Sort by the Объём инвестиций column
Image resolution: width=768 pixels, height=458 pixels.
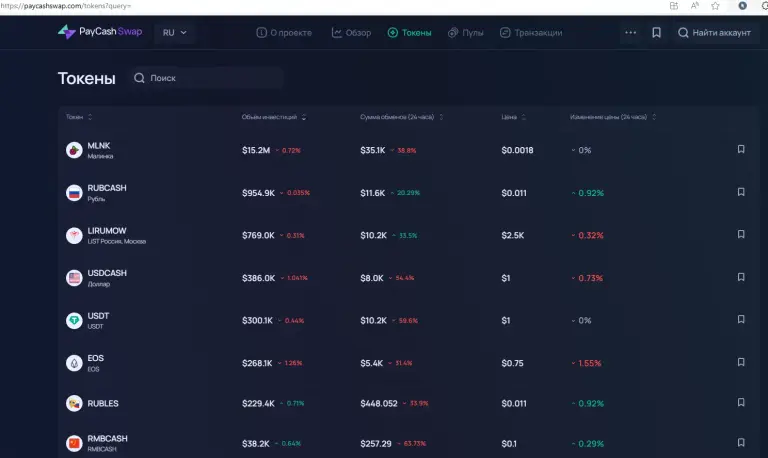pos(274,117)
